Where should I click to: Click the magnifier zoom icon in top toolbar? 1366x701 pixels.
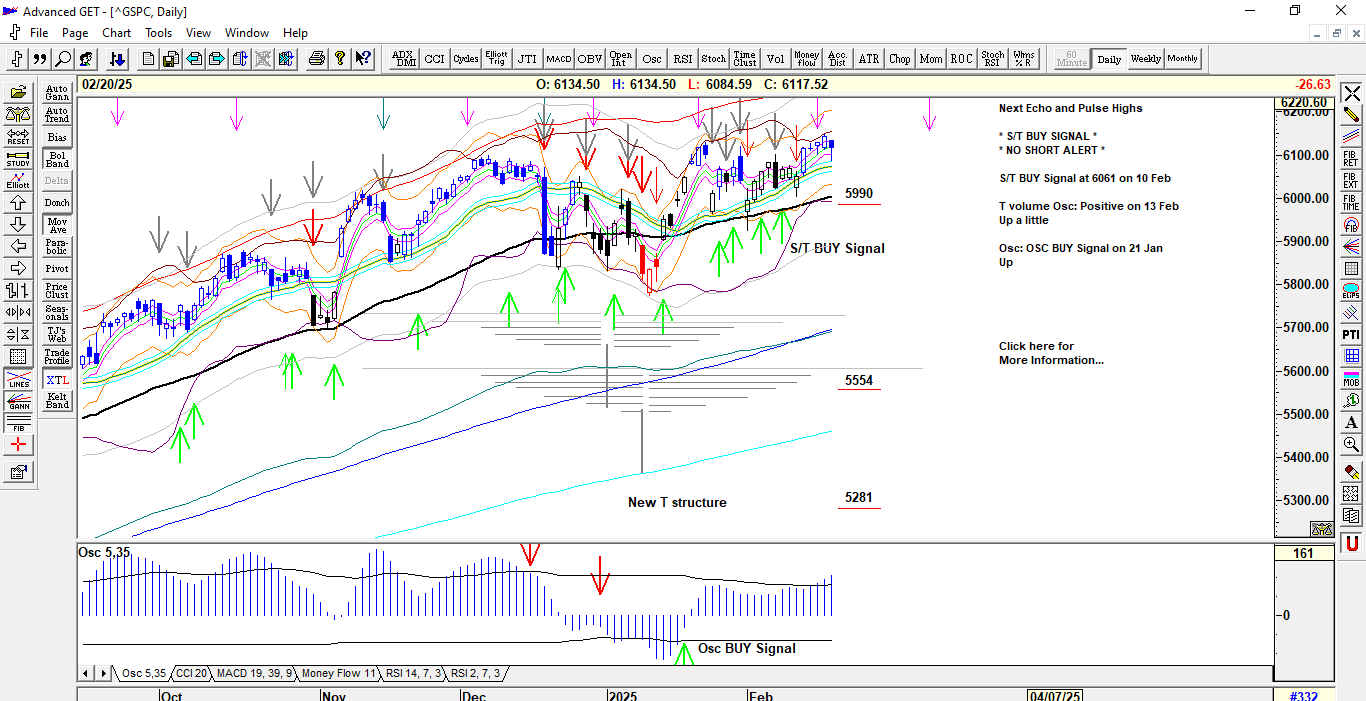click(63, 59)
